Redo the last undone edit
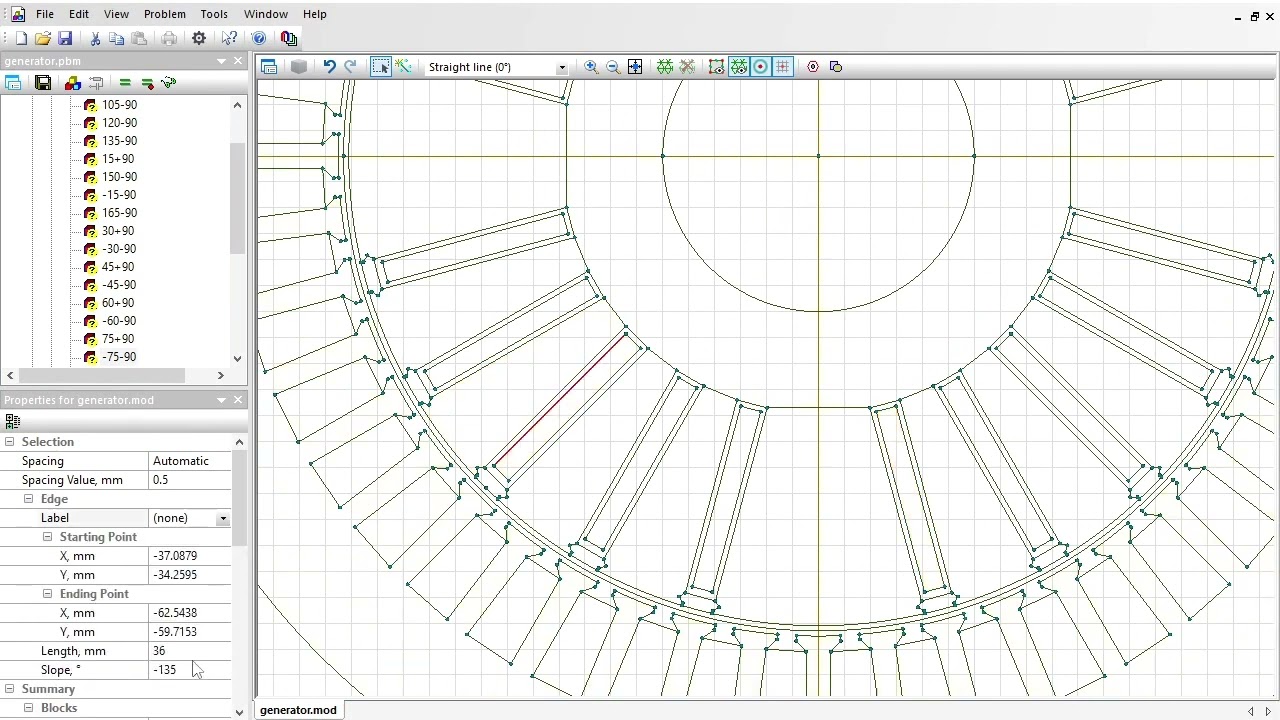Screen dimensions: 1280x720 click(350, 67)
